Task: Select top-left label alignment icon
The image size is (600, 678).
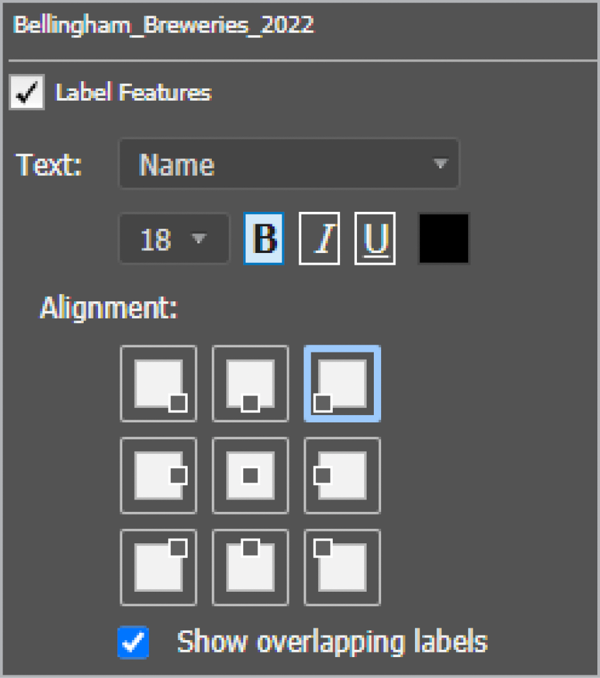Action: coord(158,383)
